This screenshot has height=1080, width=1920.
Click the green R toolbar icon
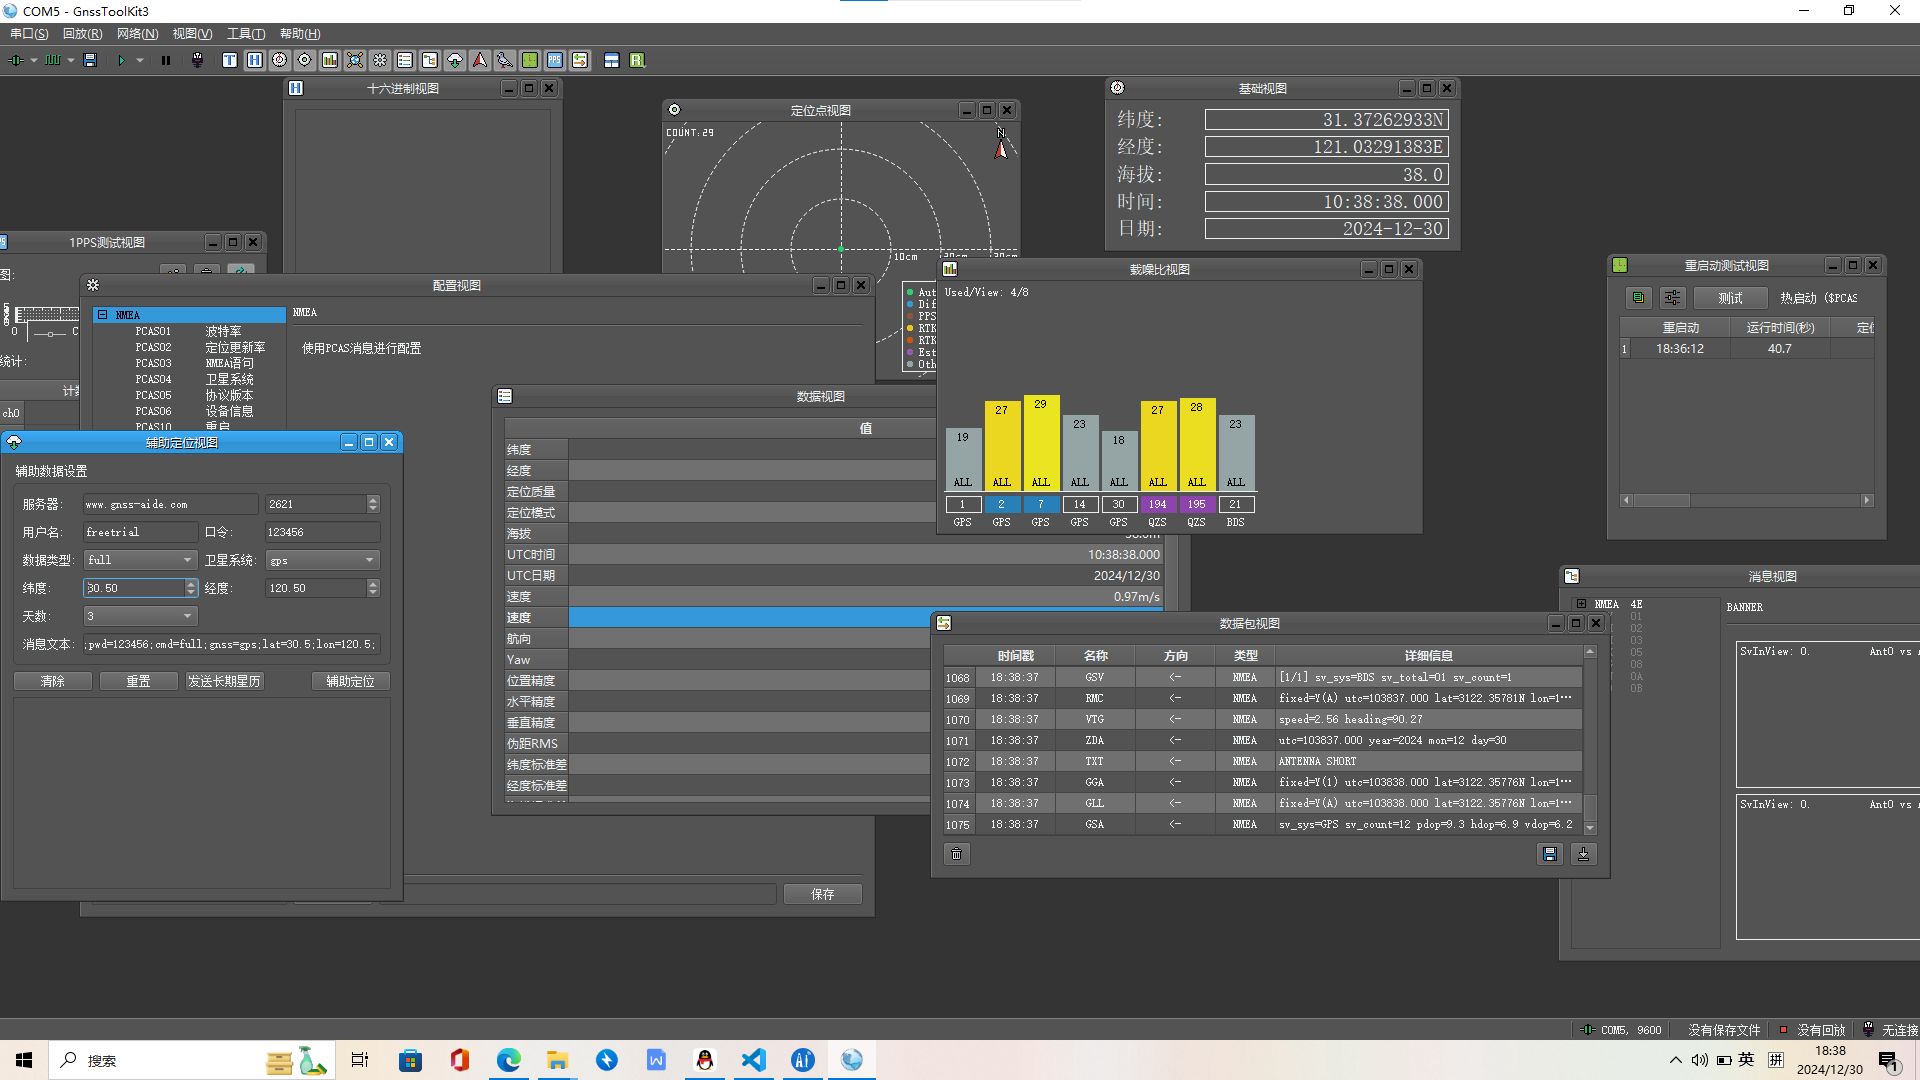tap(637, 60)
